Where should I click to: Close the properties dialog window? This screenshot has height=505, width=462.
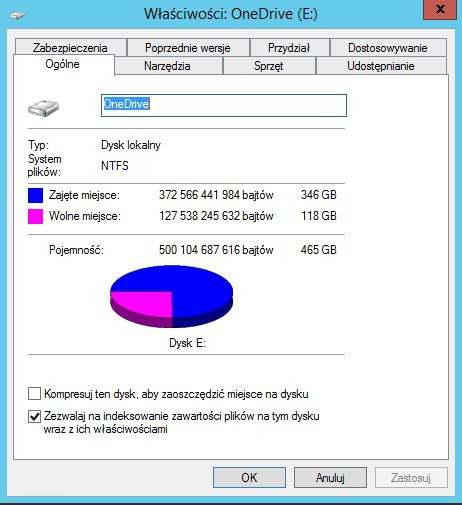click(x=440, y=9)
